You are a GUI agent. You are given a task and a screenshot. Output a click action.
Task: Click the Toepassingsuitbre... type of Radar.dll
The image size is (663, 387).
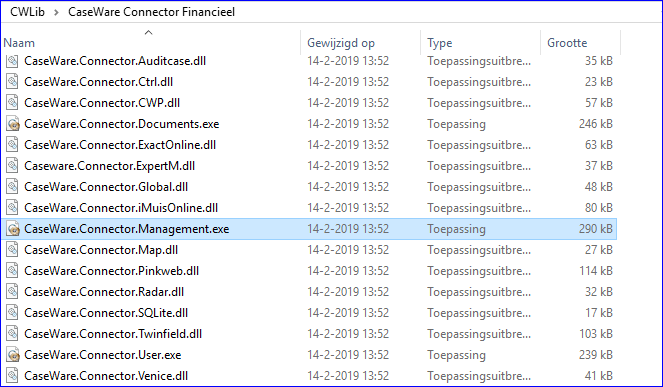(479, 292)
